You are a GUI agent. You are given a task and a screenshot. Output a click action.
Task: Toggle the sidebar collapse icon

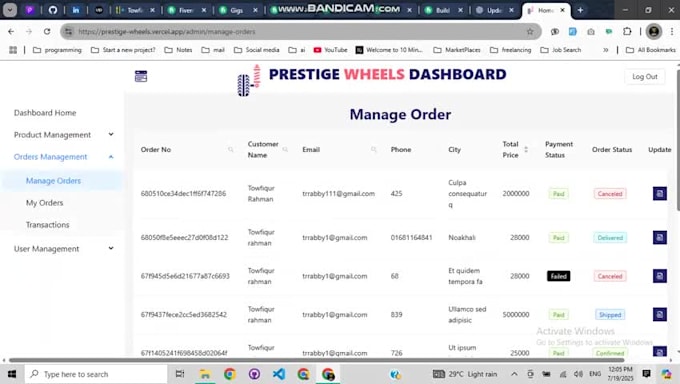point(141,76)
